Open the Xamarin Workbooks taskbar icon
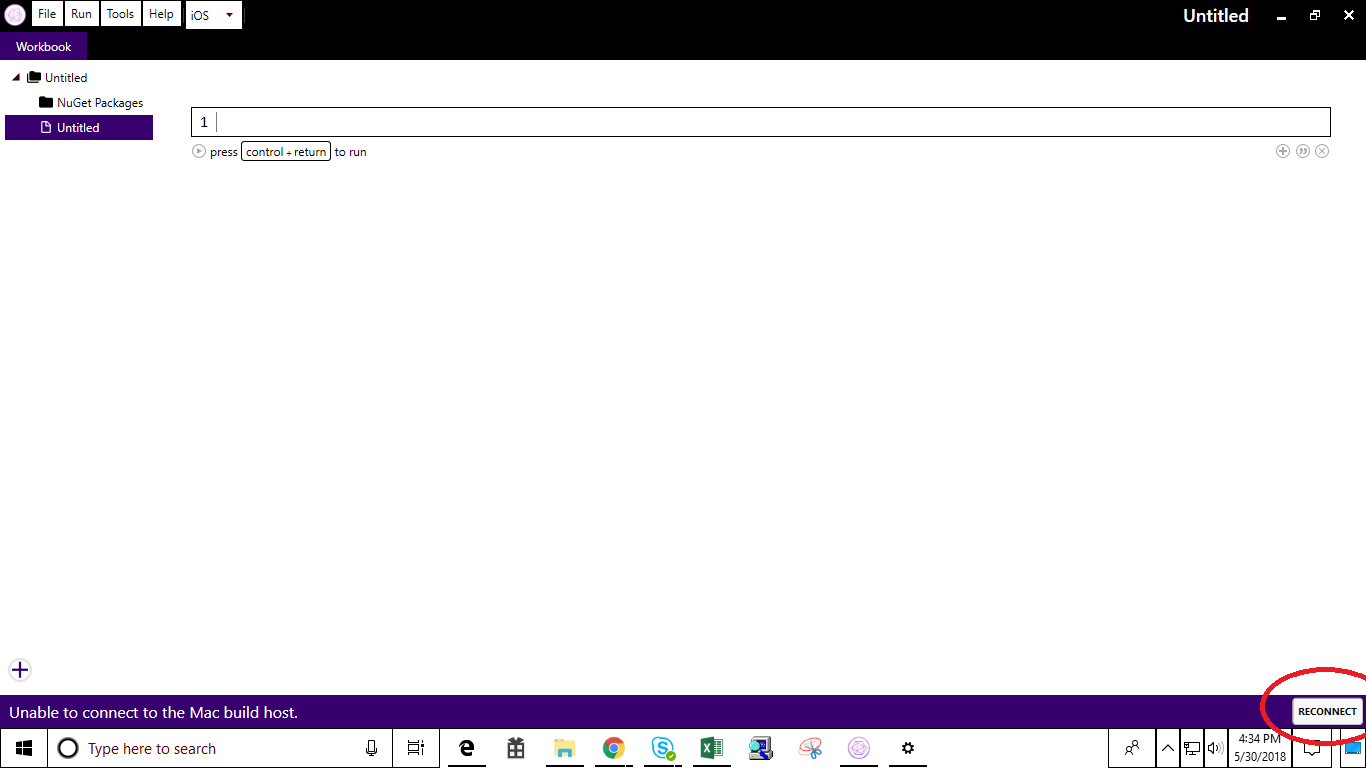The width and height of the screenshot is (1366, 768). (859, 748)
